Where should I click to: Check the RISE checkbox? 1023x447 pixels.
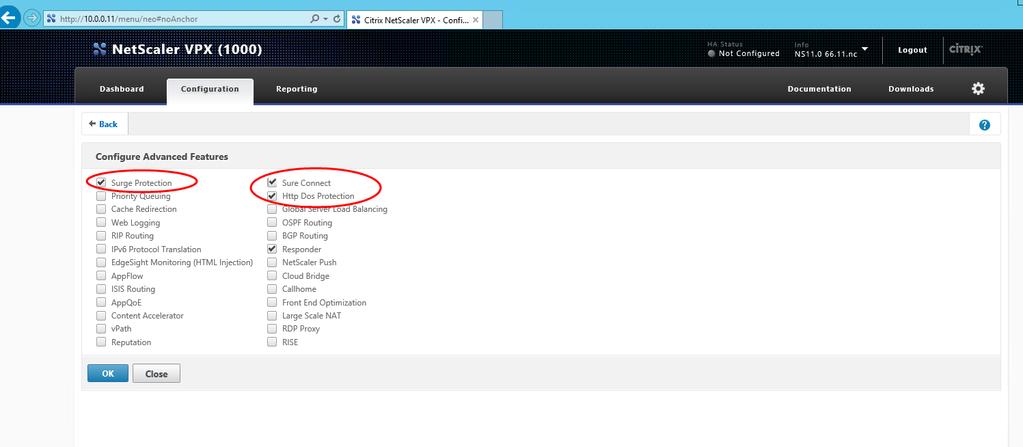coord(271,342)
